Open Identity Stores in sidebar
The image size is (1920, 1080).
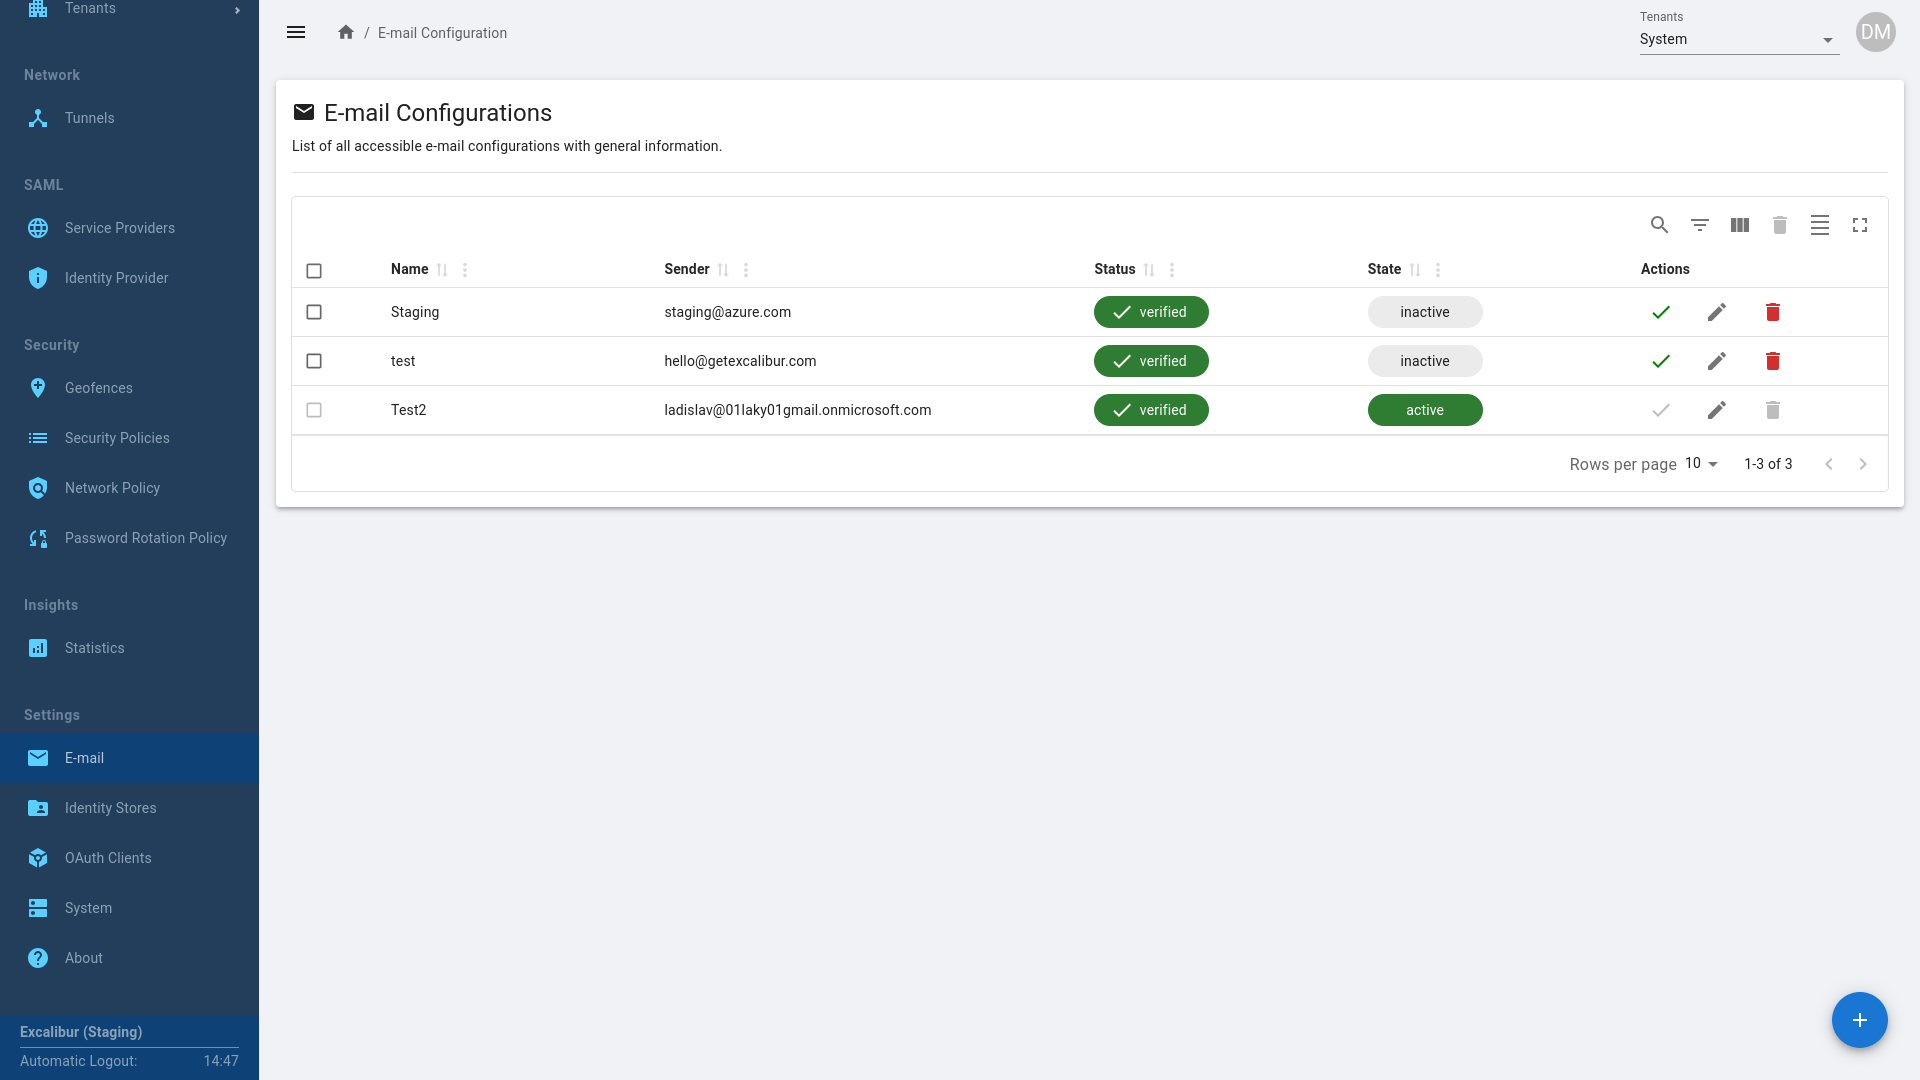[110, 808]
